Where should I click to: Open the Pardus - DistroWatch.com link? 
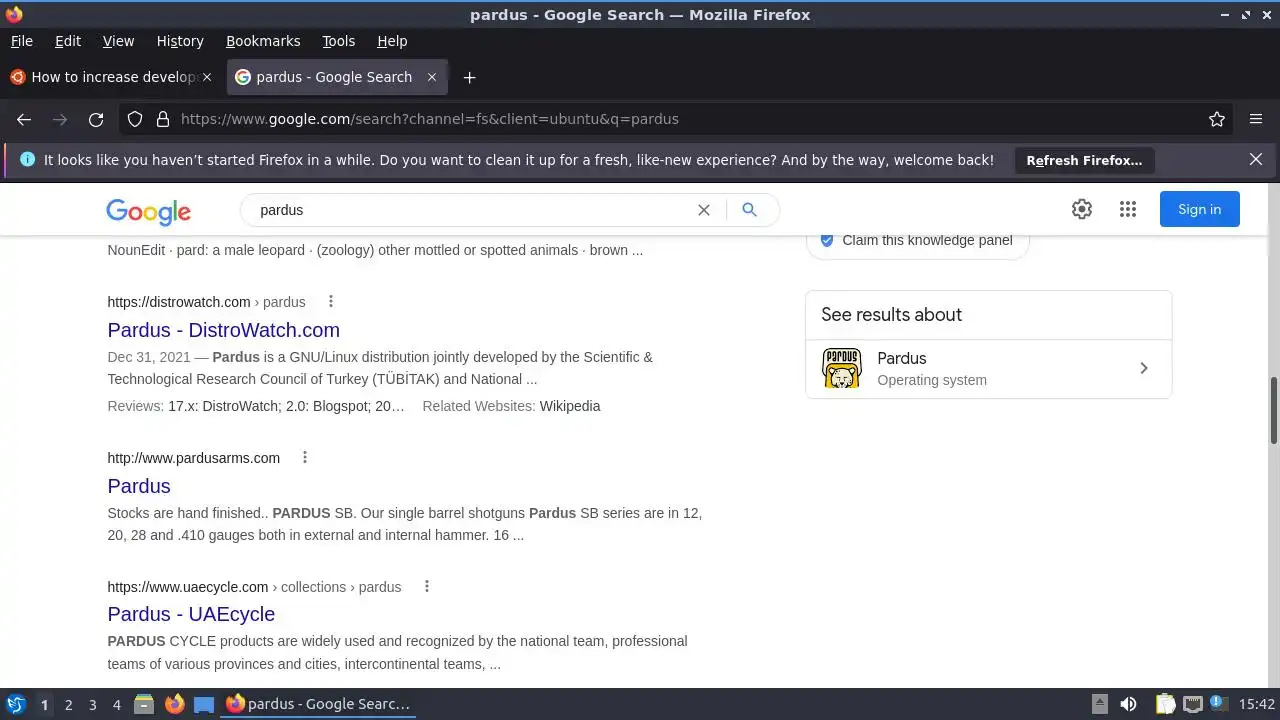pos(224,330)
